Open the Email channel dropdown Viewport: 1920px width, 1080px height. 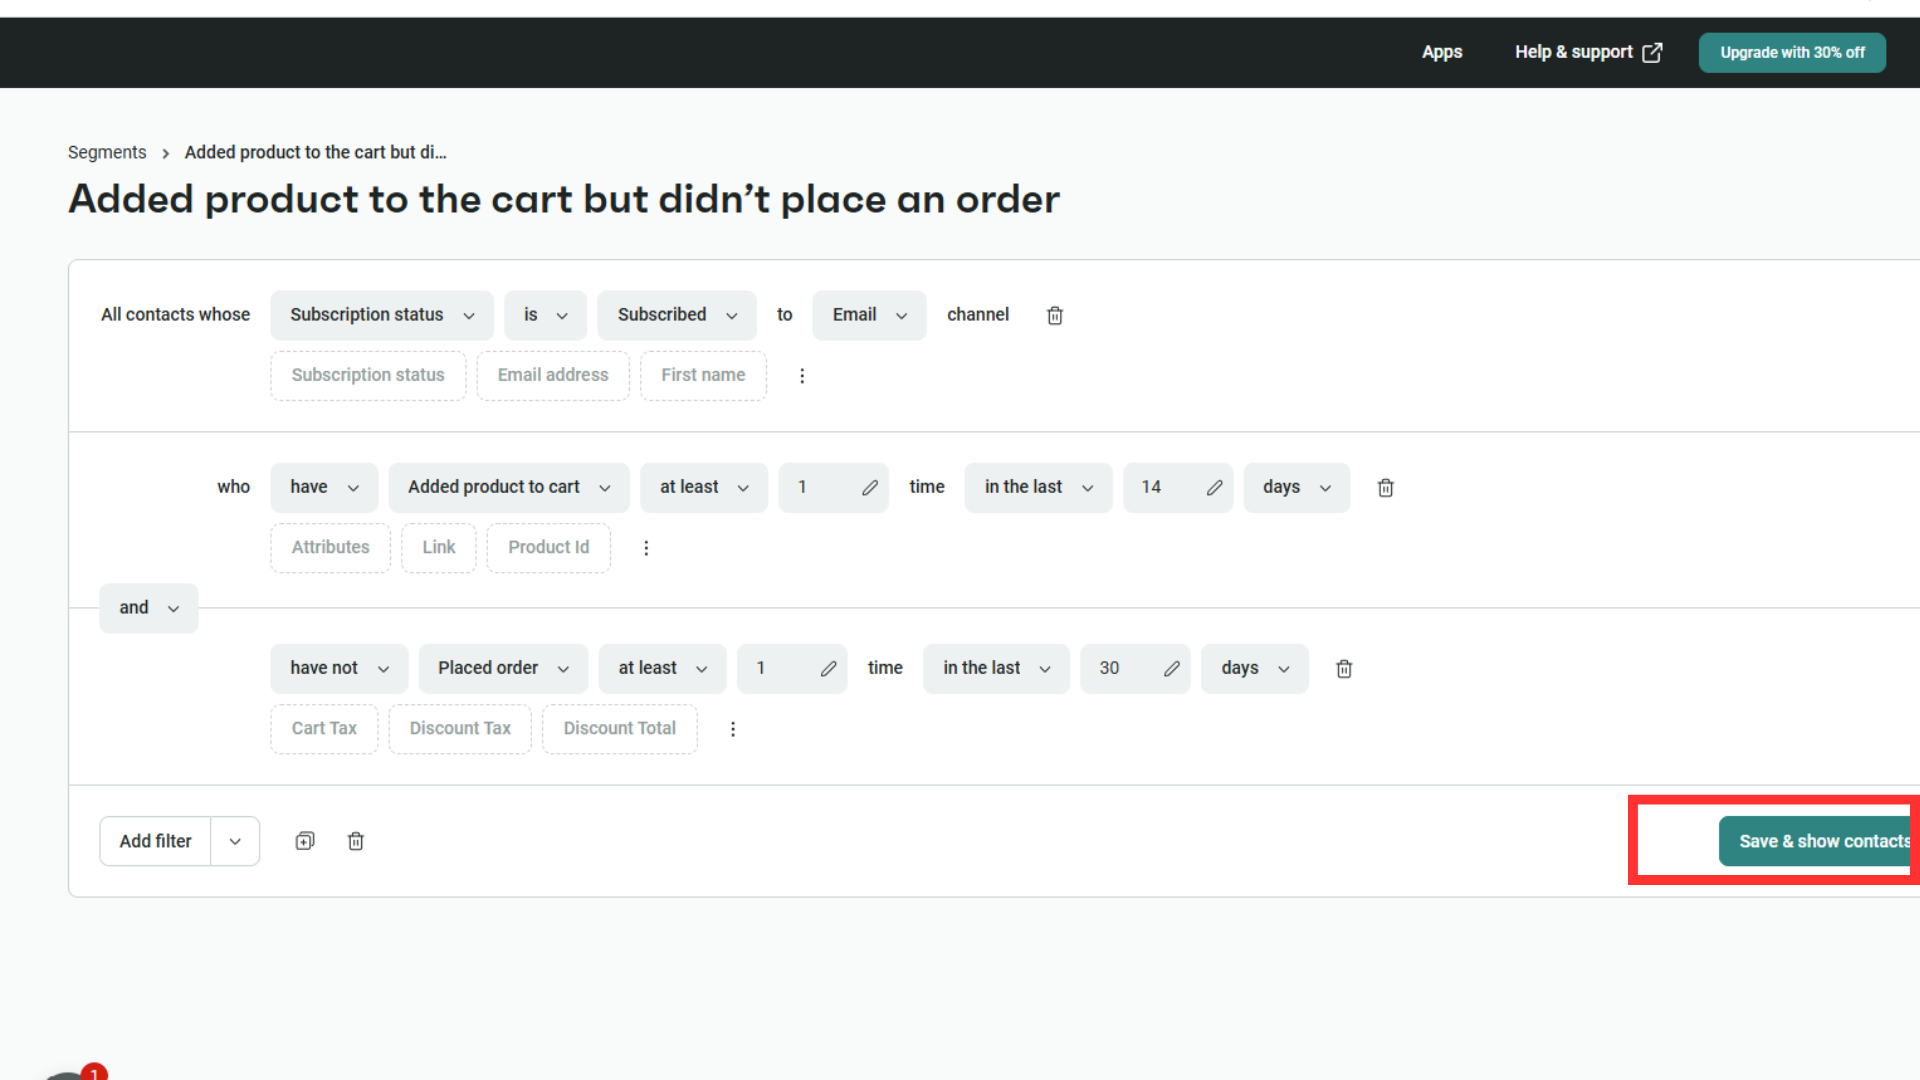(x=868, y=315)
